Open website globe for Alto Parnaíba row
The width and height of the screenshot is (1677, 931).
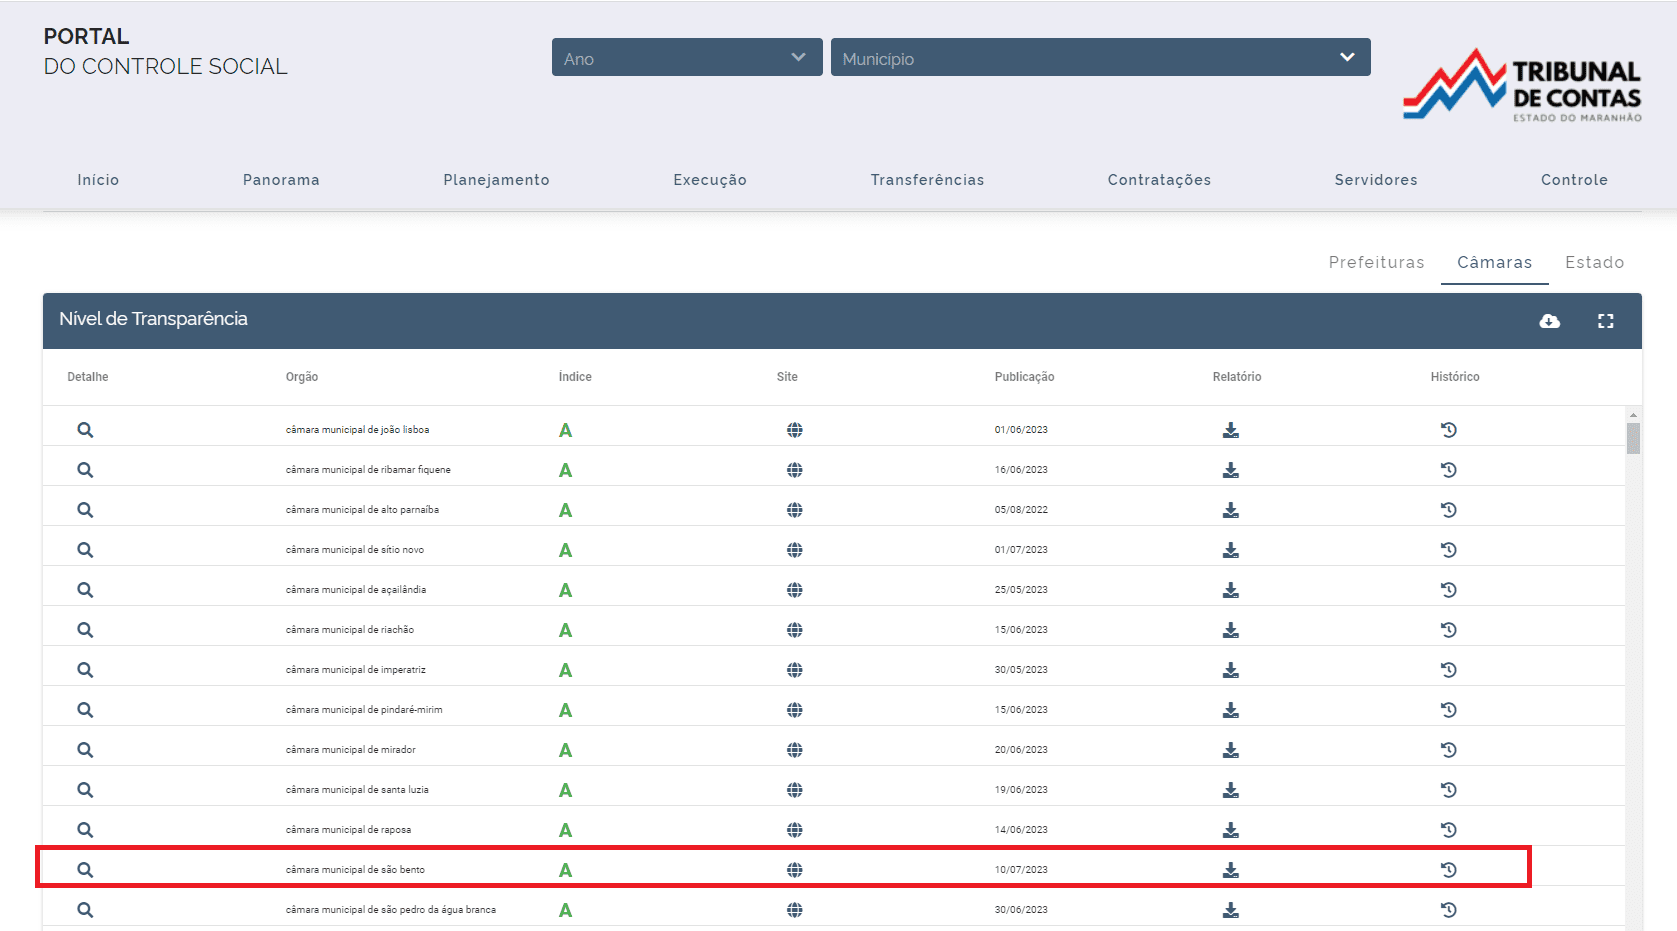point(795,510)
